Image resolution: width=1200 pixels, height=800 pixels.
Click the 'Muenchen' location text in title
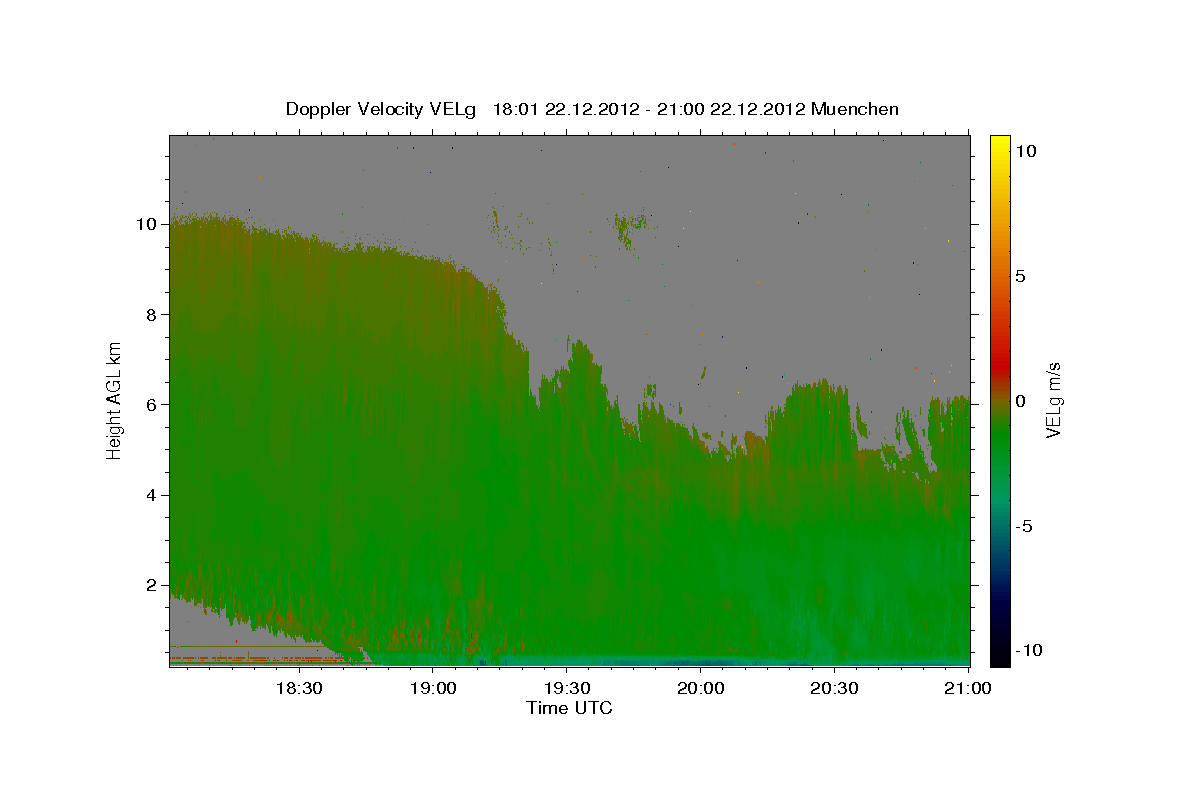click(x=855, y=109)
